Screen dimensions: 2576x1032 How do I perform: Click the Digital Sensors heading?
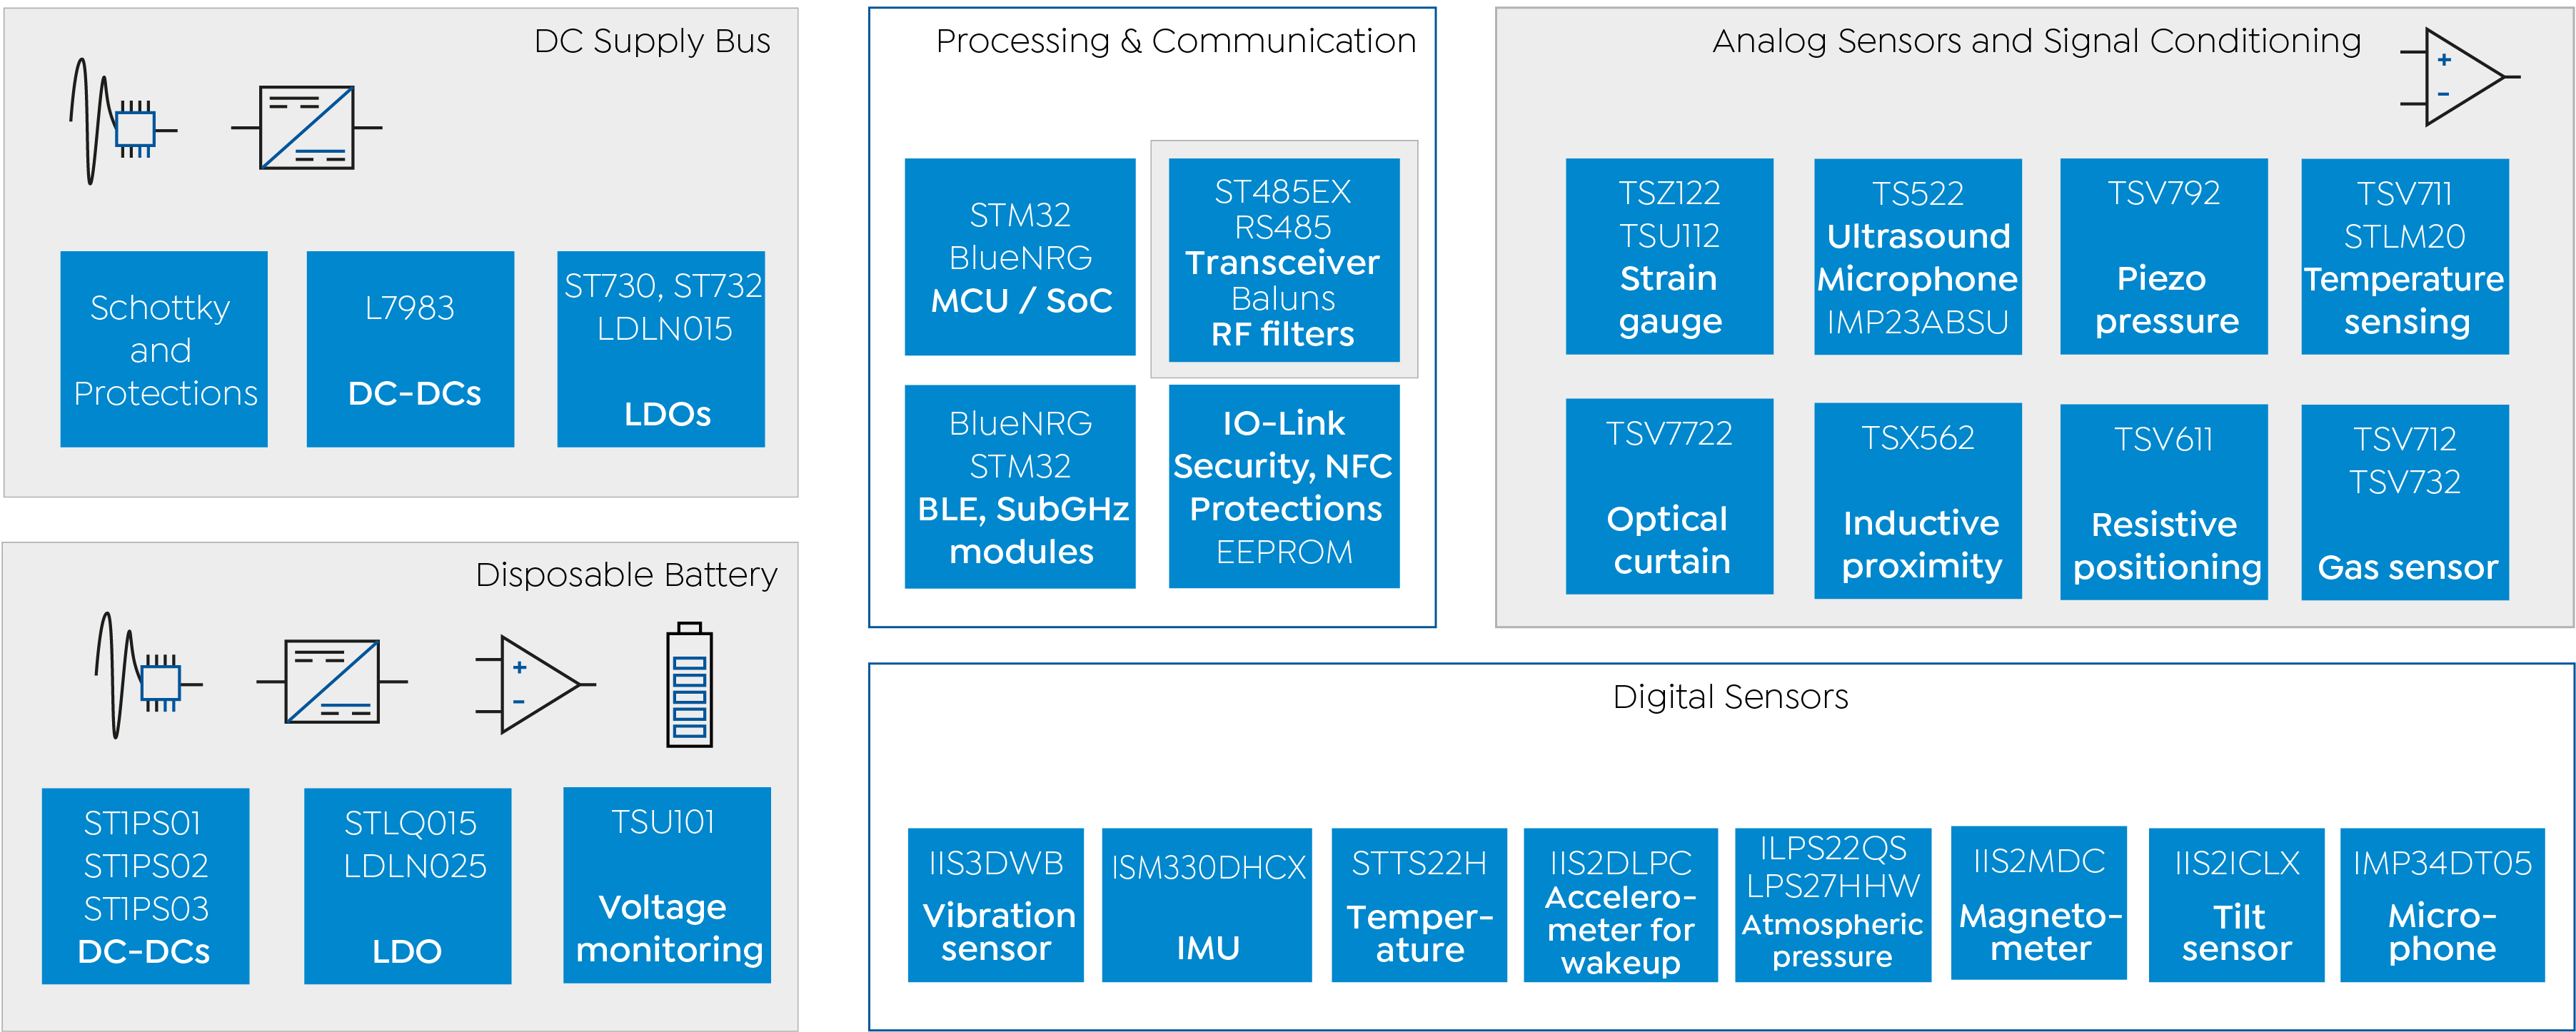click(1730, 696)
